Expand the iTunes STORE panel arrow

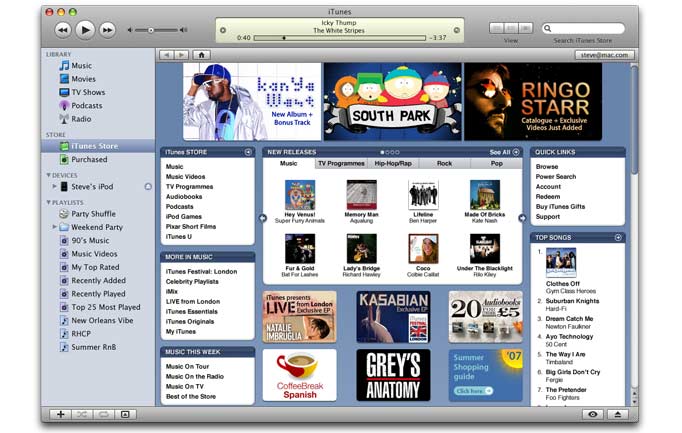click(x=248, y=152)
